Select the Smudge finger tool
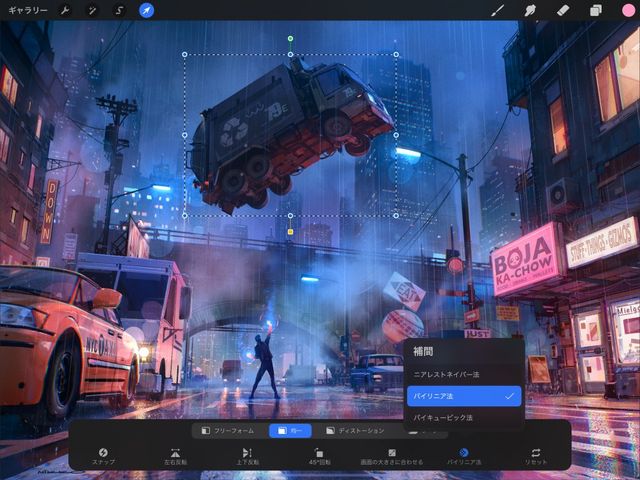The height and width of the screenshot is (480, 640). tap(530, 10)
